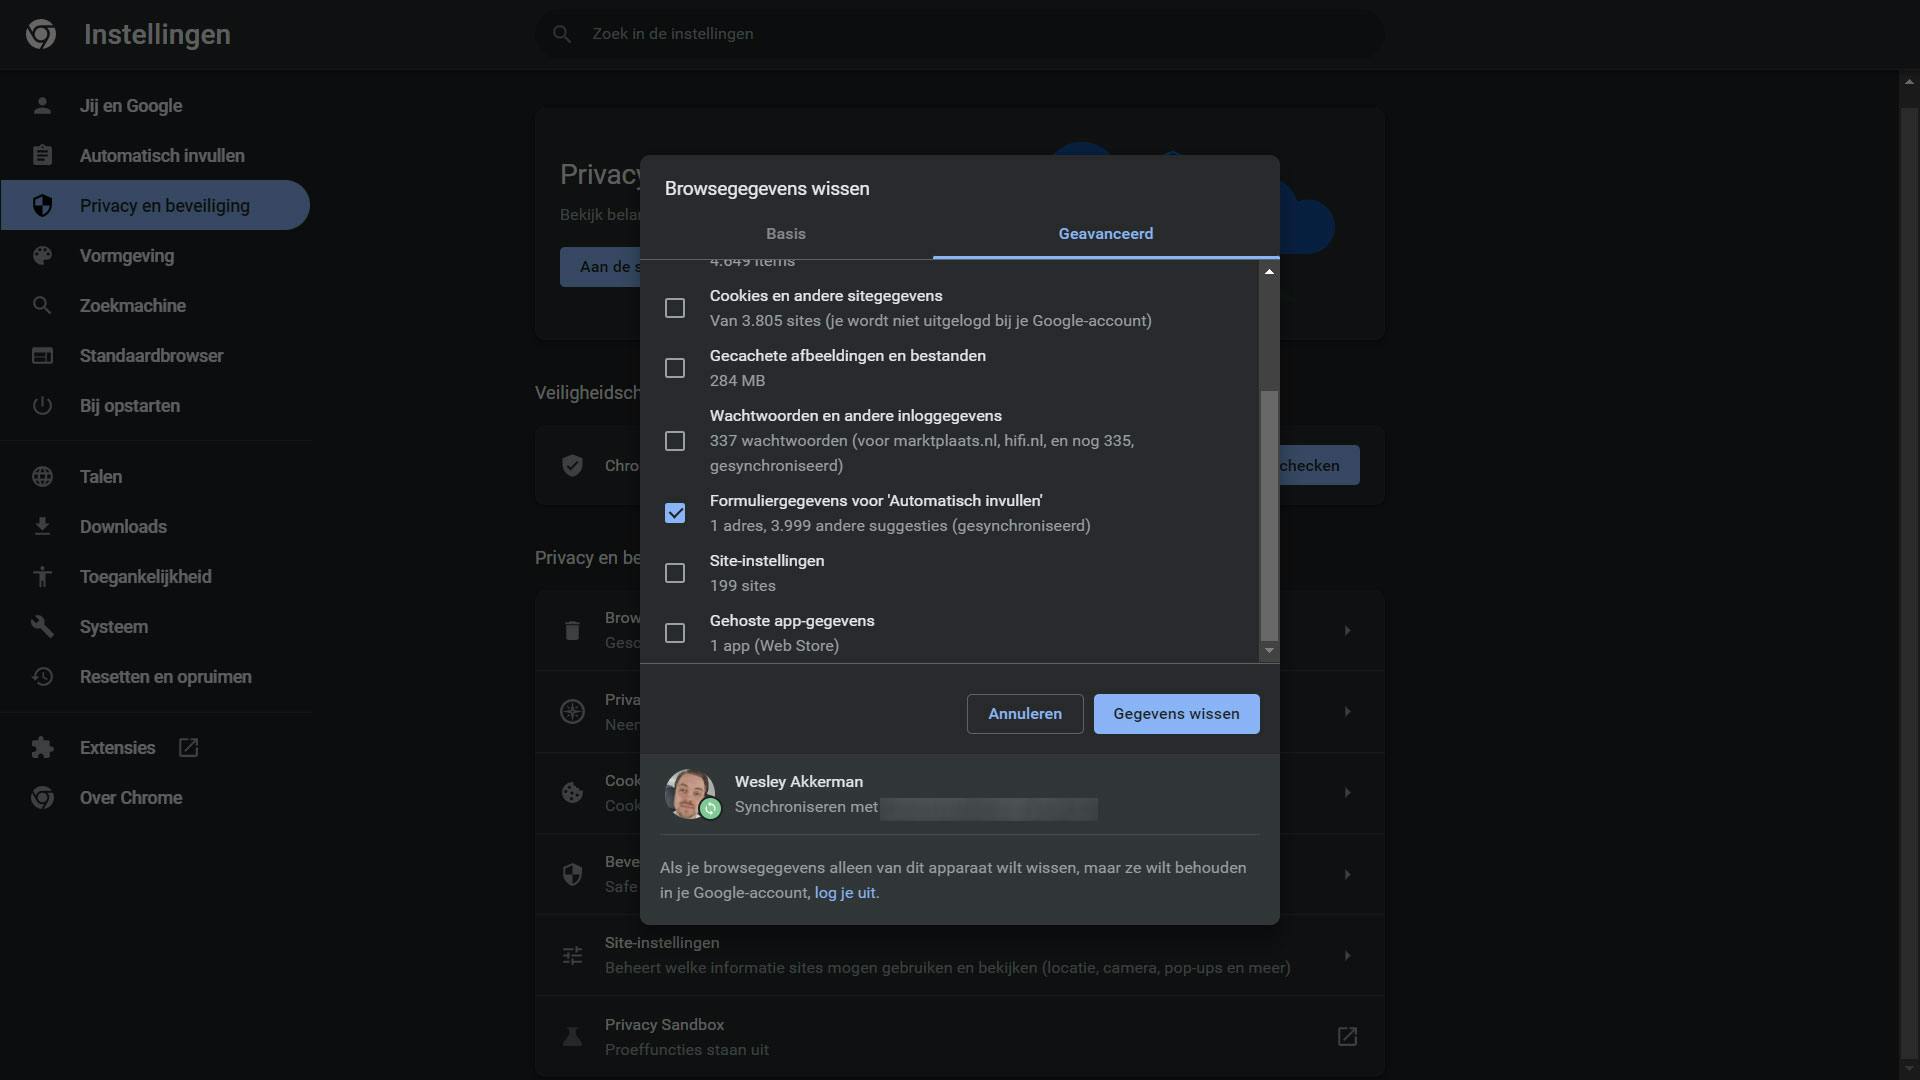Click the Bij opstarten power icon
Screen dimensions: 1920x1080
(42, 406)
